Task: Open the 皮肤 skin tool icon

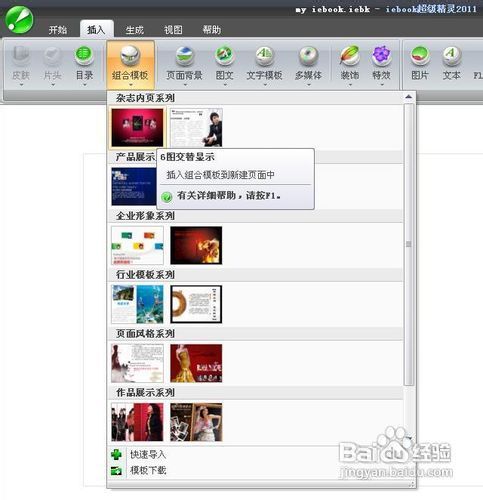Action: (21, 56)
